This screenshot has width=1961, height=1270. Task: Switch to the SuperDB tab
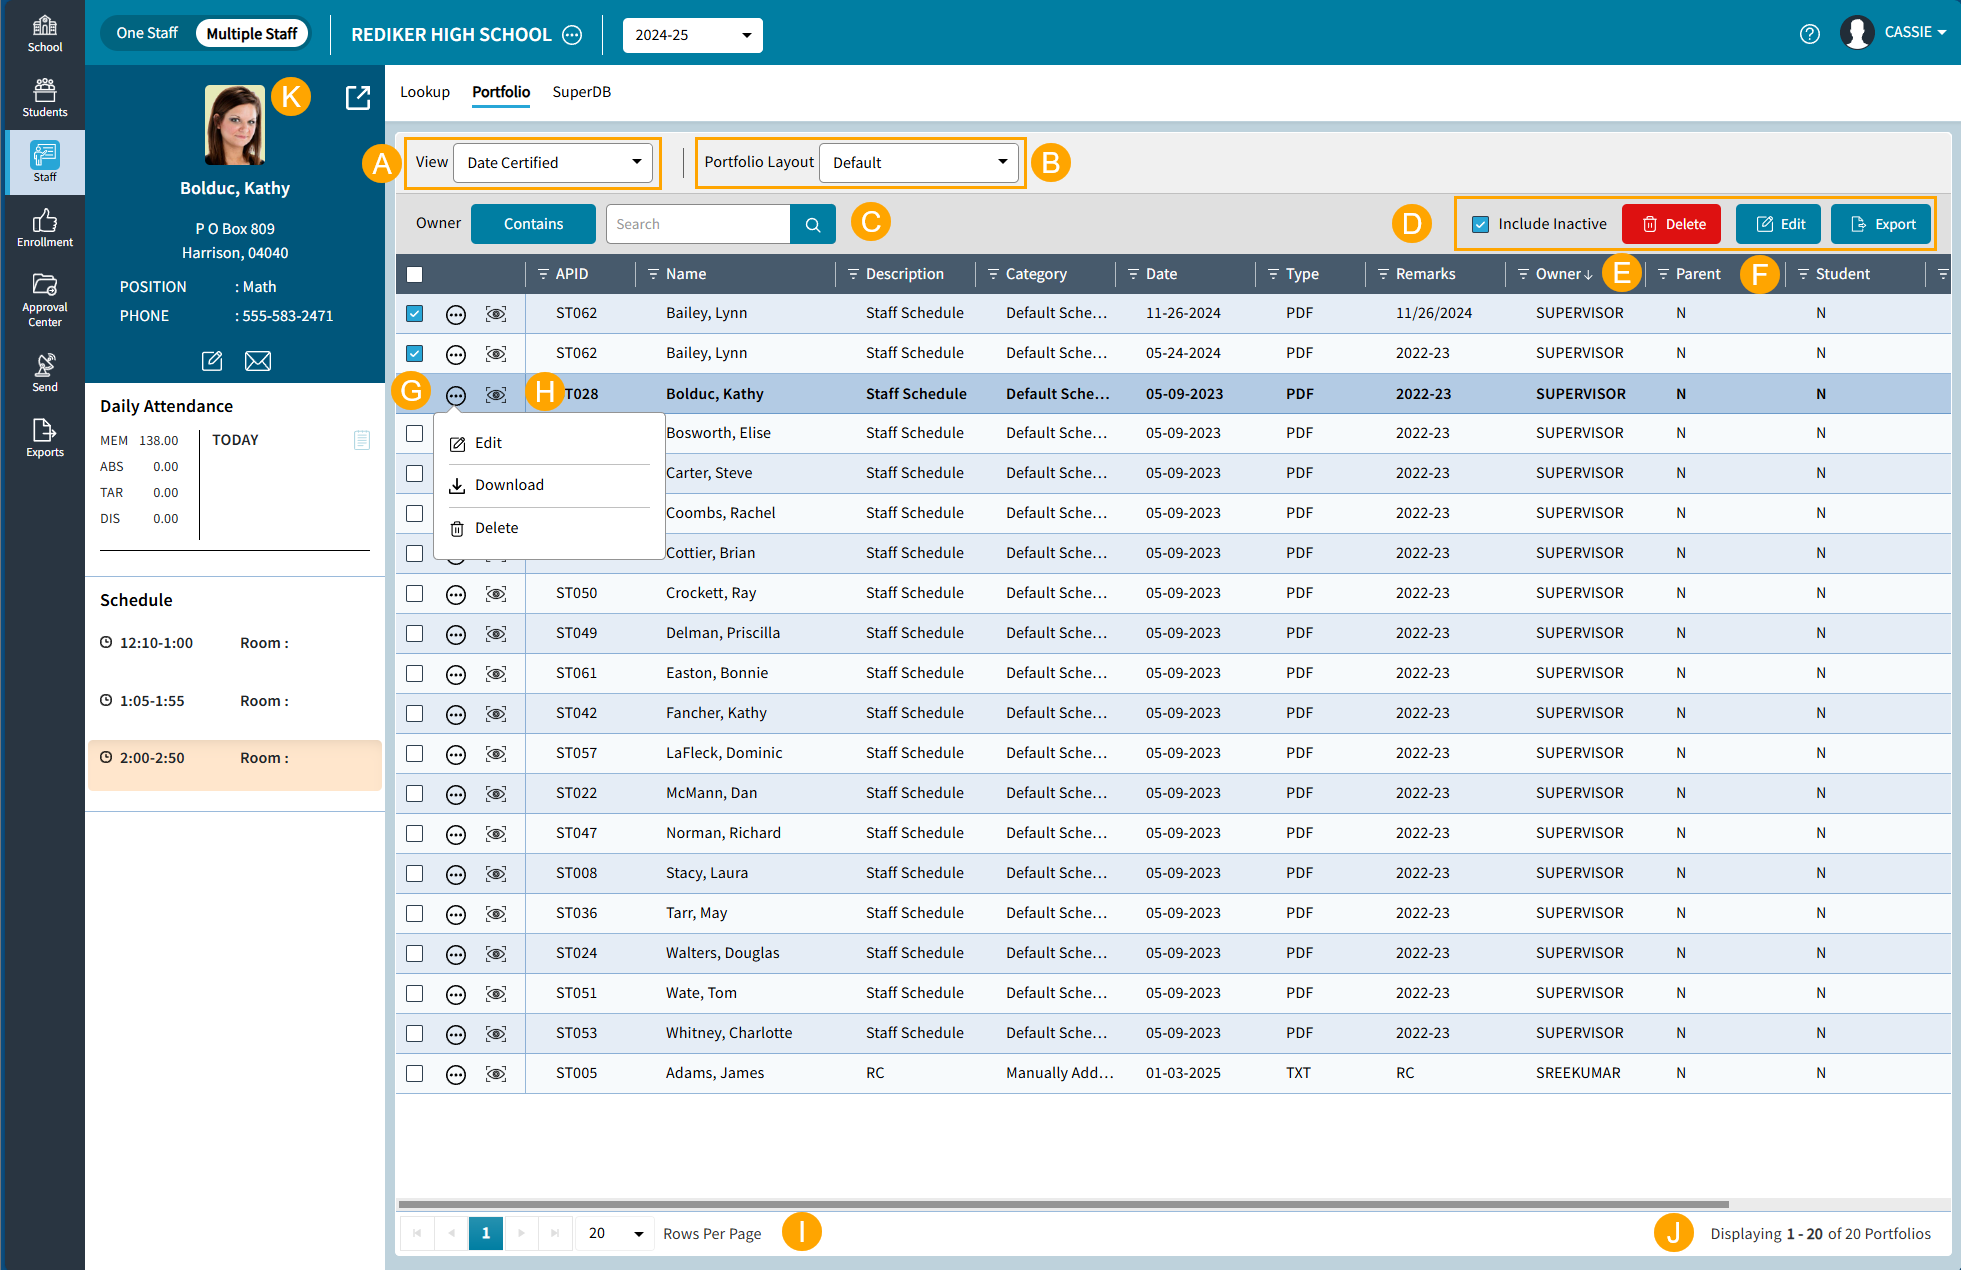(x=581, y=92)
